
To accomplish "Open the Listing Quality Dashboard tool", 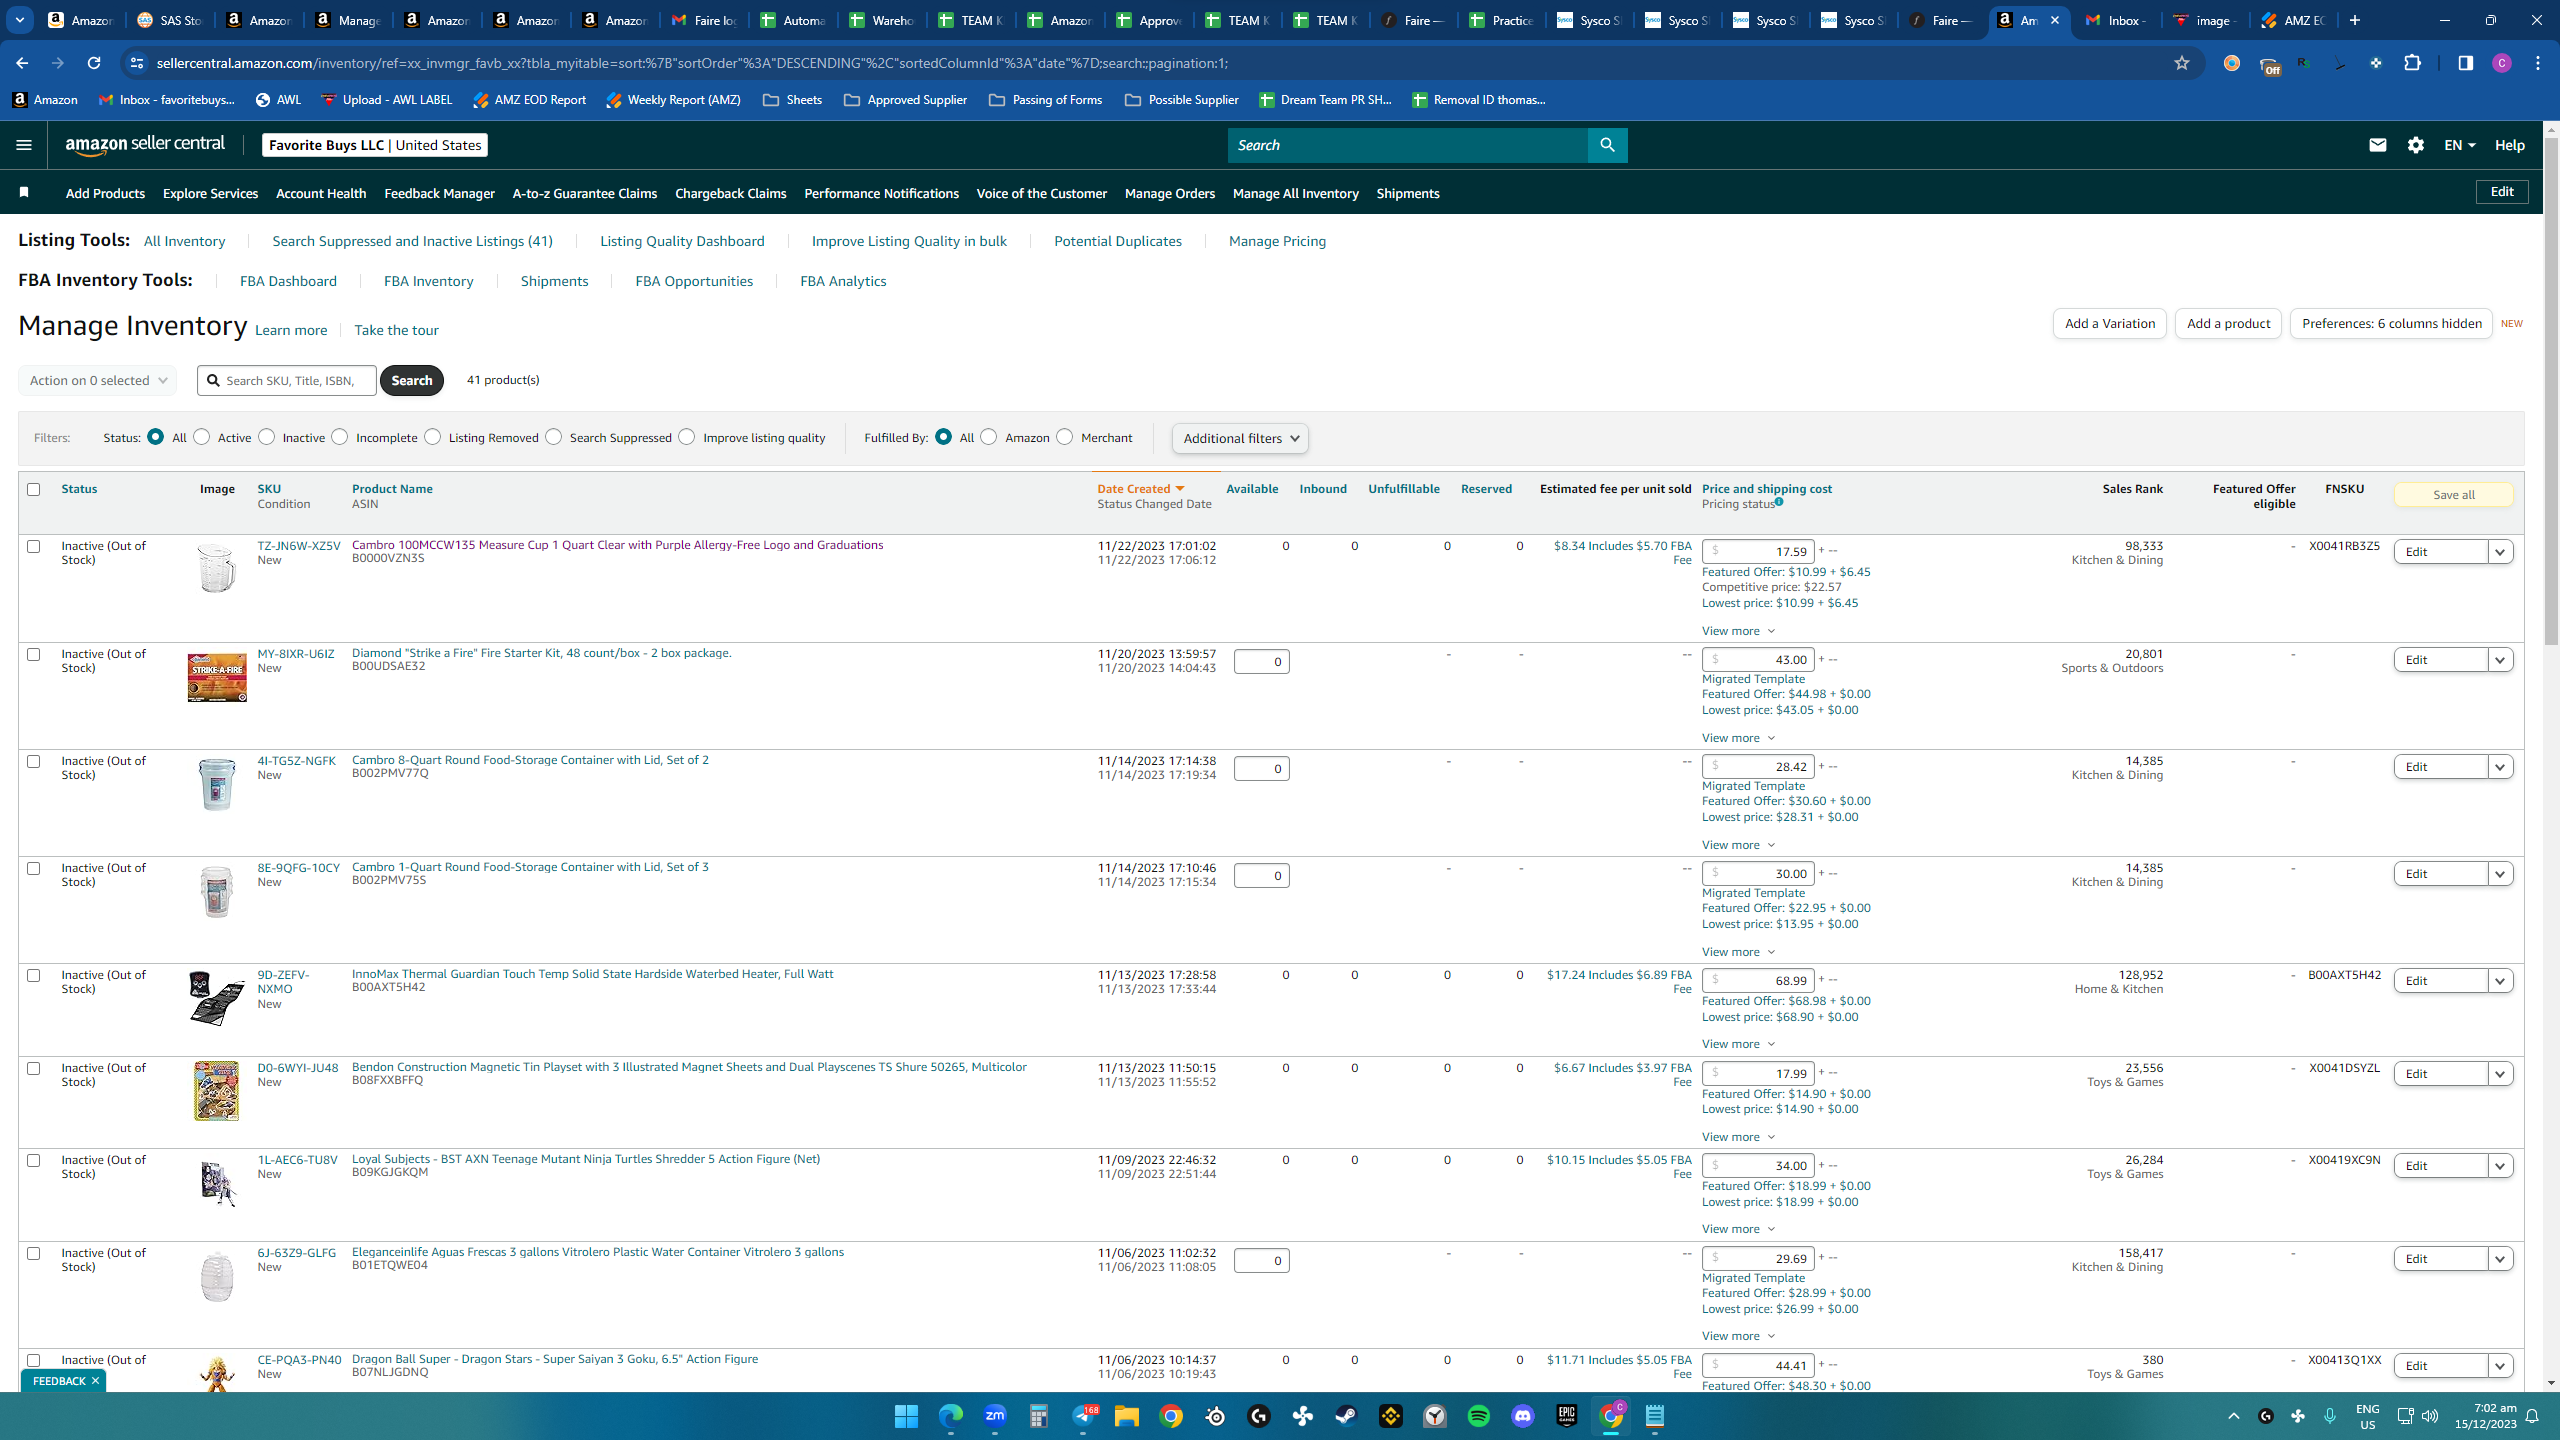I will pyautogui.click(x=682, y=241).
